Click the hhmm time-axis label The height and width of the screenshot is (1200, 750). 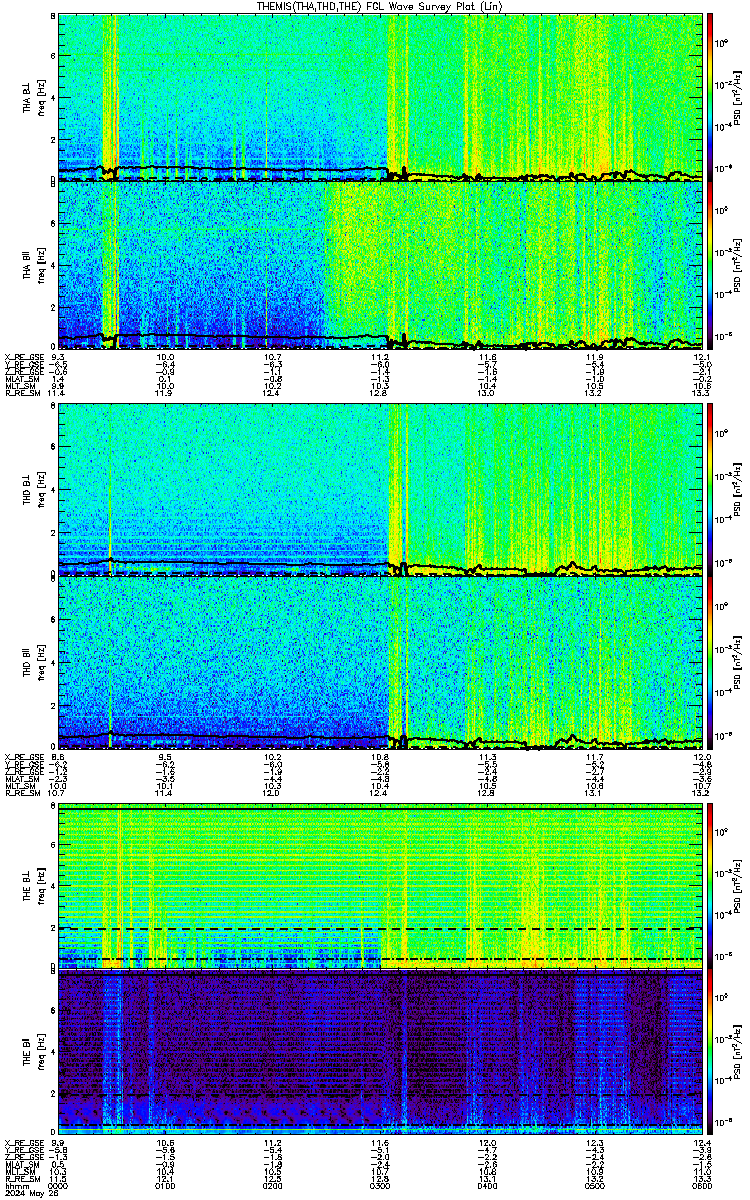[x=15, y=1186]
